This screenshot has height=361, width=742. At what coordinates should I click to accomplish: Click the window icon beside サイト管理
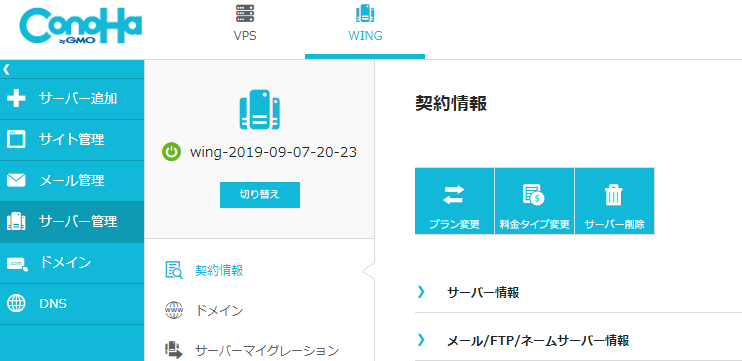[16, 140]
